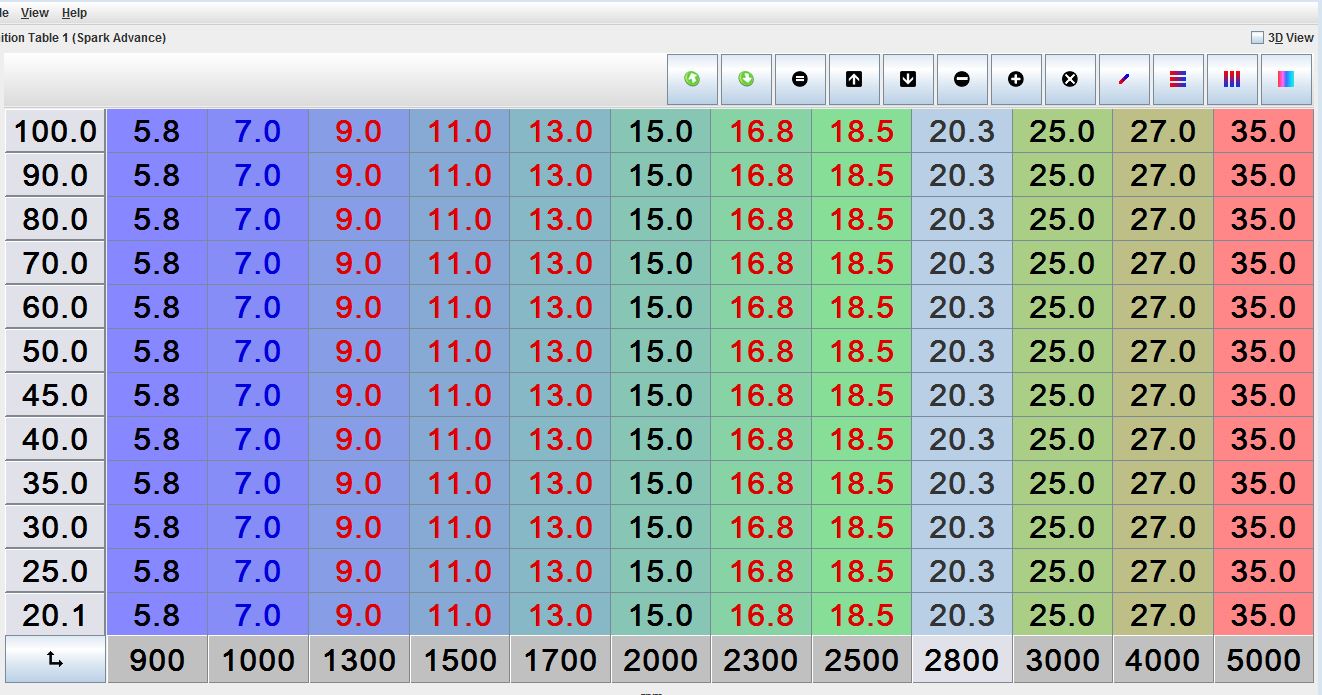Enable the 3D View checkbox

[1257, 38]
